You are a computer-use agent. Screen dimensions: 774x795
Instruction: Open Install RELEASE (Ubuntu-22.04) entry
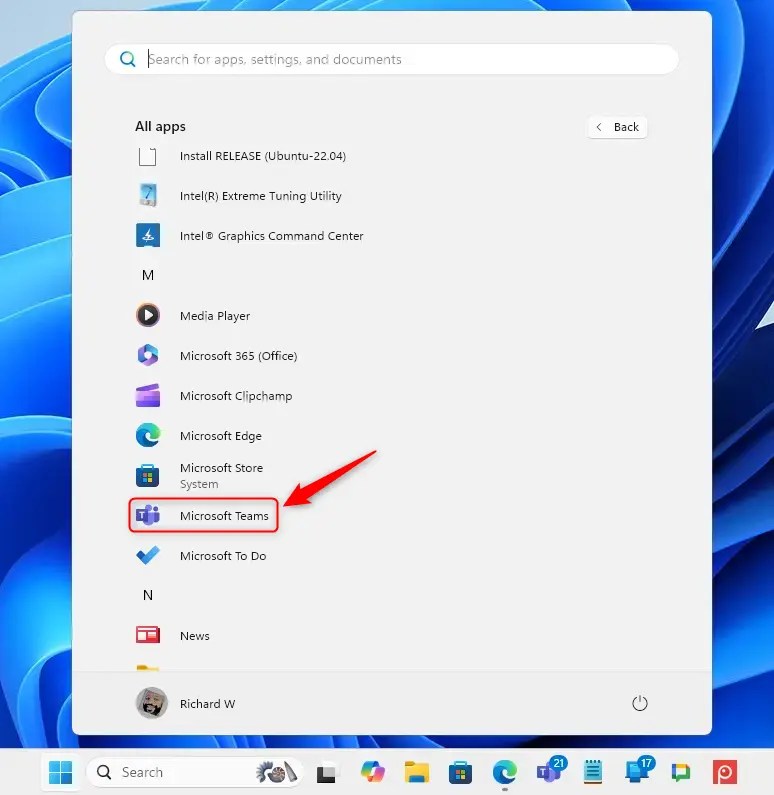pos(241,156)
